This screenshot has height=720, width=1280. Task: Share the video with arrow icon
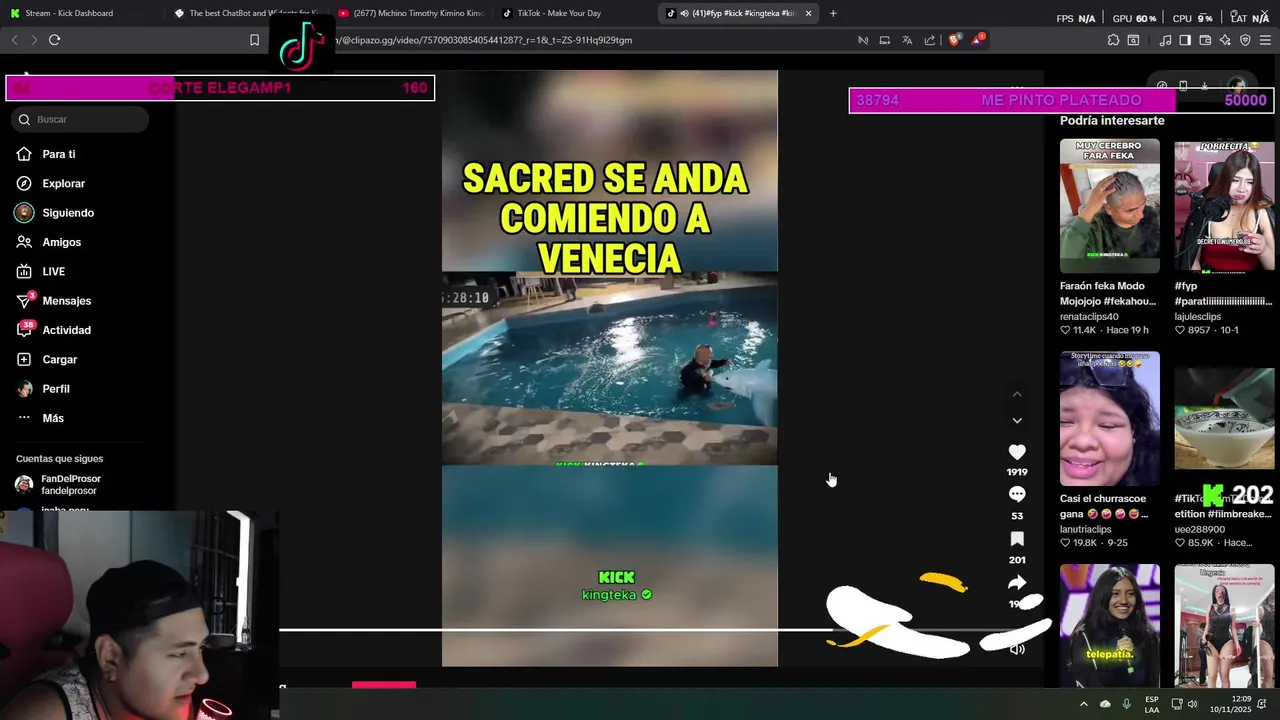coord(1017,583)
